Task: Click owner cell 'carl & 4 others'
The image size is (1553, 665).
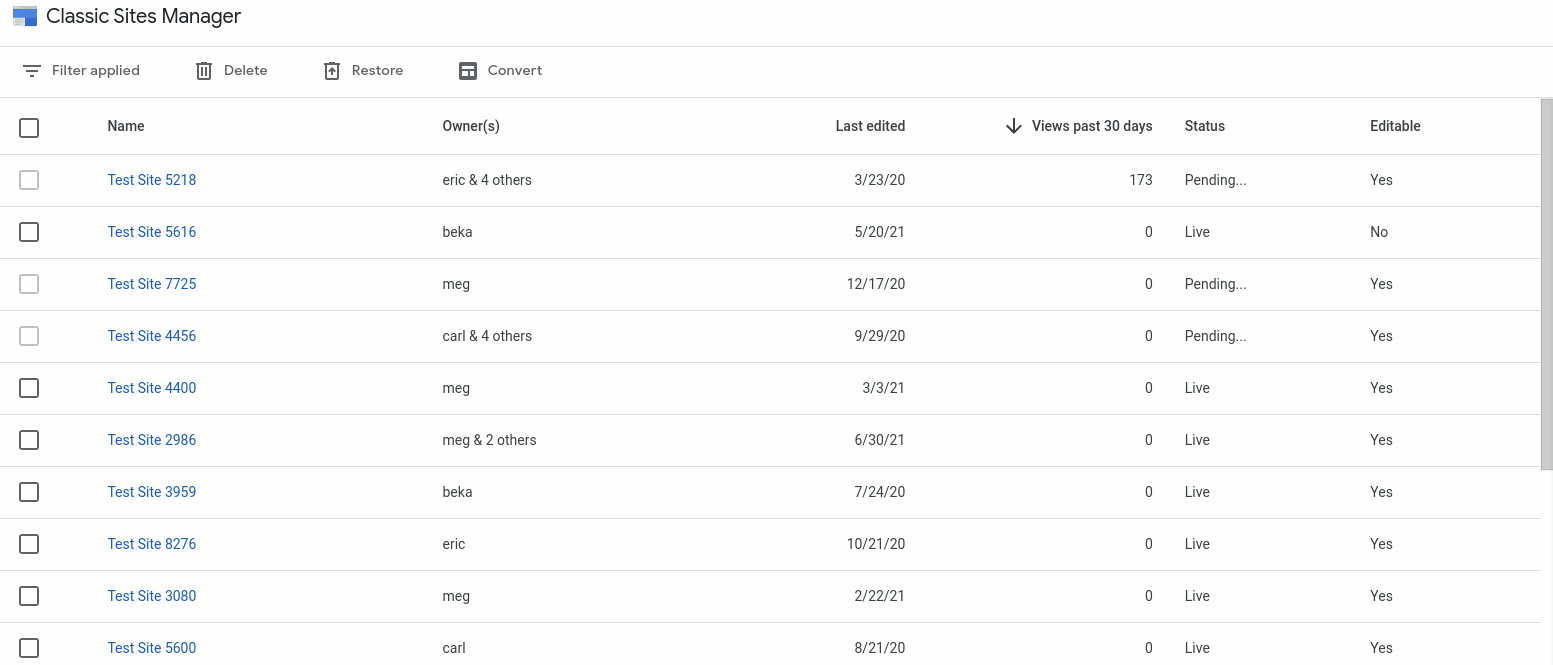Action: (487, 336)
